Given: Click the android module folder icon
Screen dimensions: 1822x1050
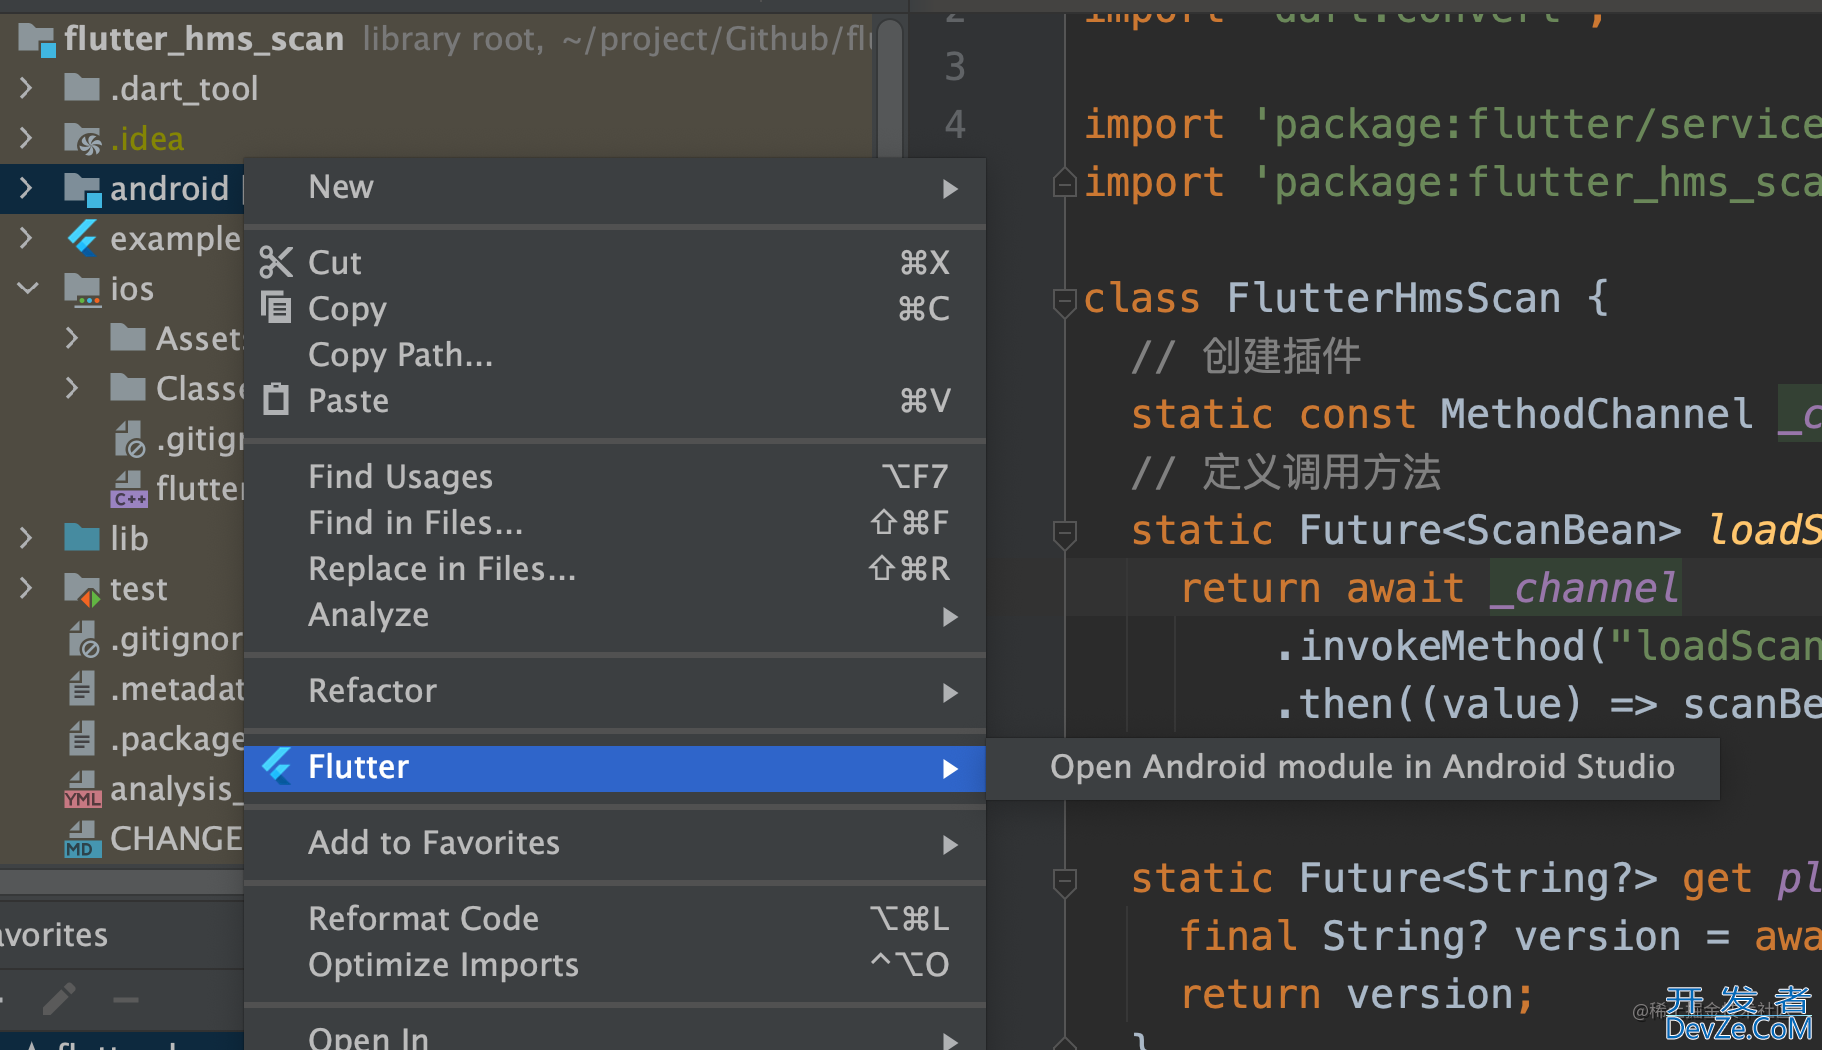Looking at the screenshot, I should (82, 188).
